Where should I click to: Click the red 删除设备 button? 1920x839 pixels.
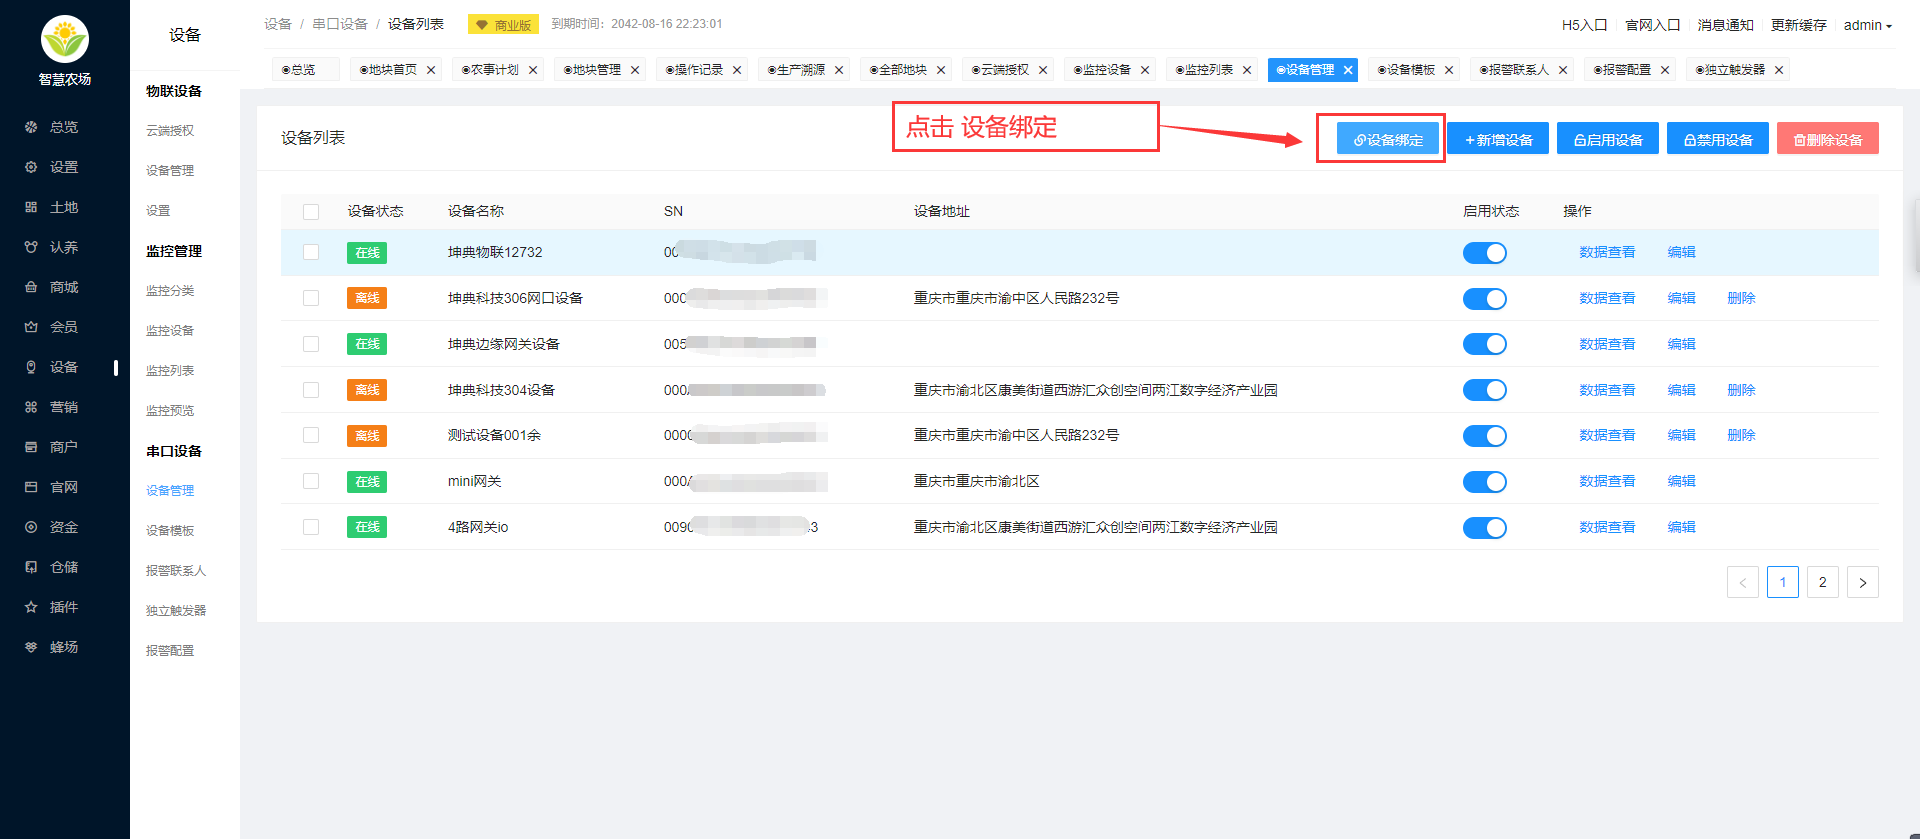click(1828, 139)
